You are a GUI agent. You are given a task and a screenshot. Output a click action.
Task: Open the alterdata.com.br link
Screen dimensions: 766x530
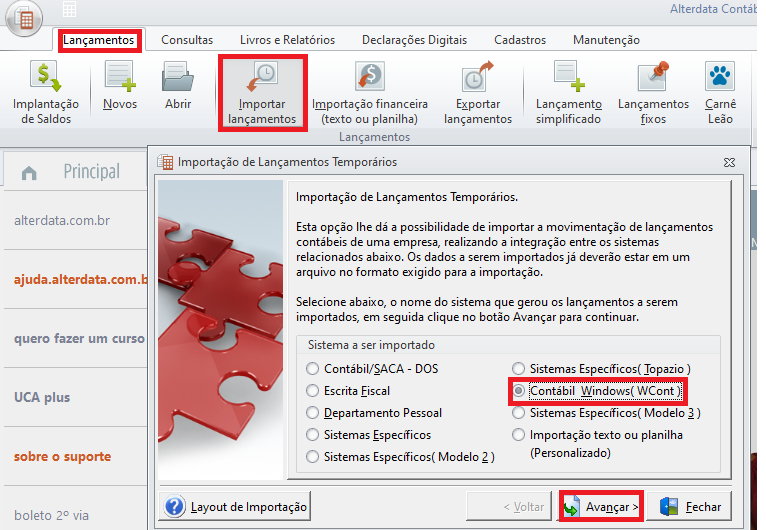point(62,221)
